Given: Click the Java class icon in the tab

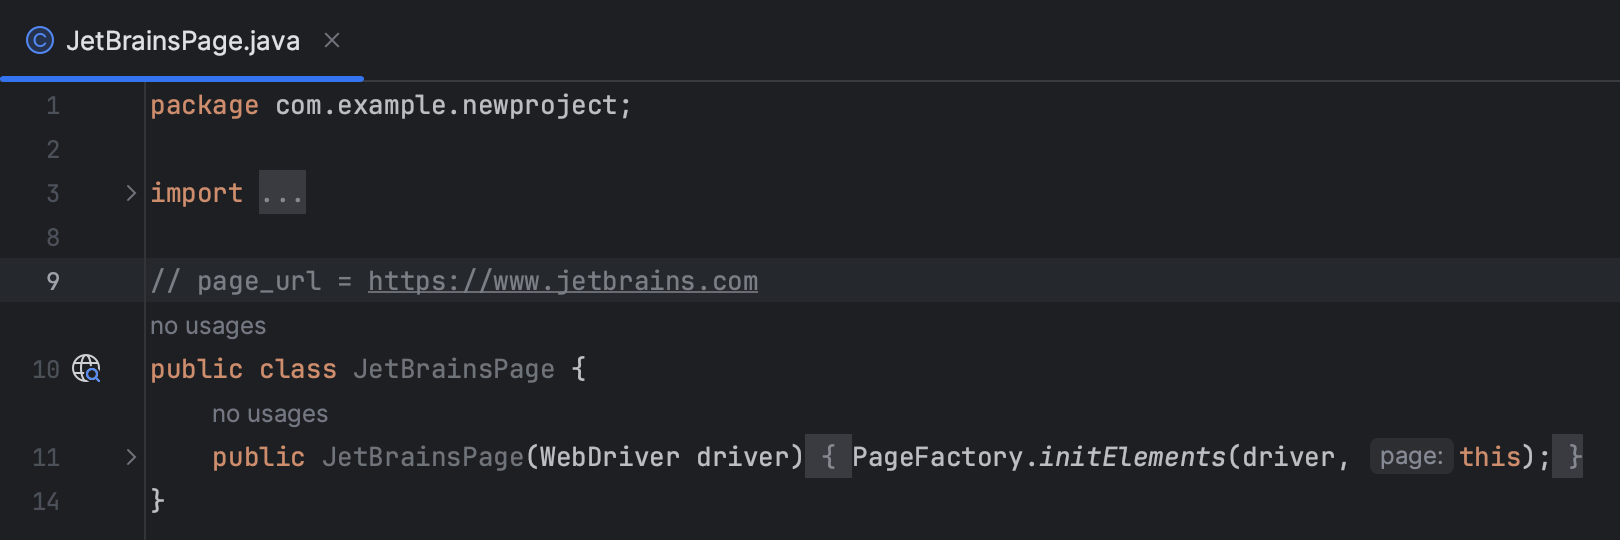Looking at the screenshot, I should [x=40, y=41].
